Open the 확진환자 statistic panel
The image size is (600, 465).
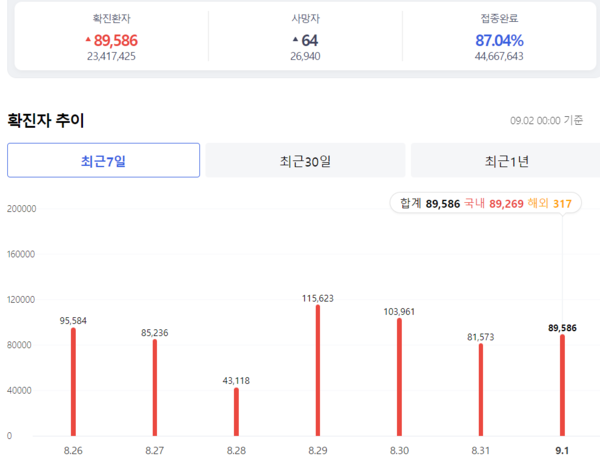point(111,38)
